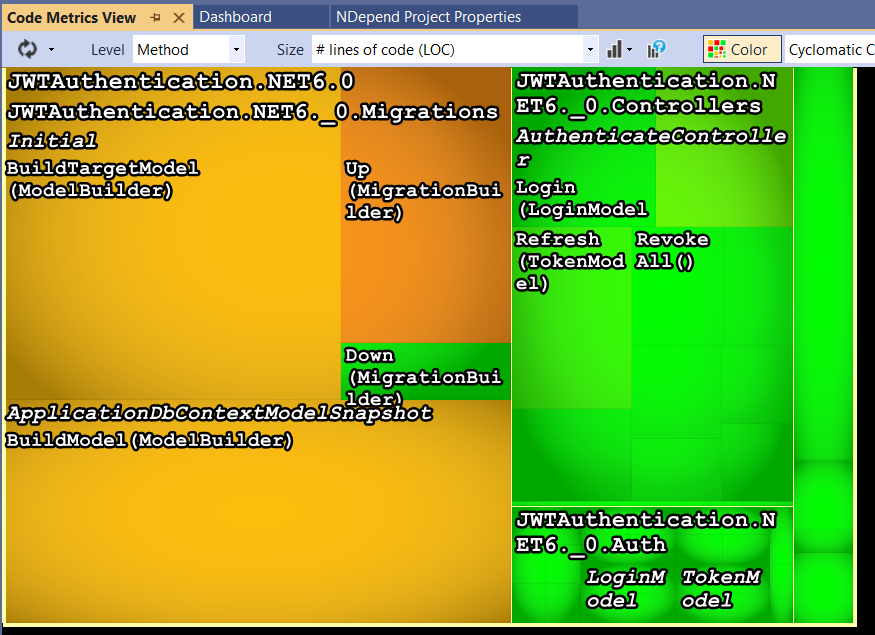Click the refresh metrics icon
The width and height of the screenshot is (875, 635).
click(x=27, y=50)
